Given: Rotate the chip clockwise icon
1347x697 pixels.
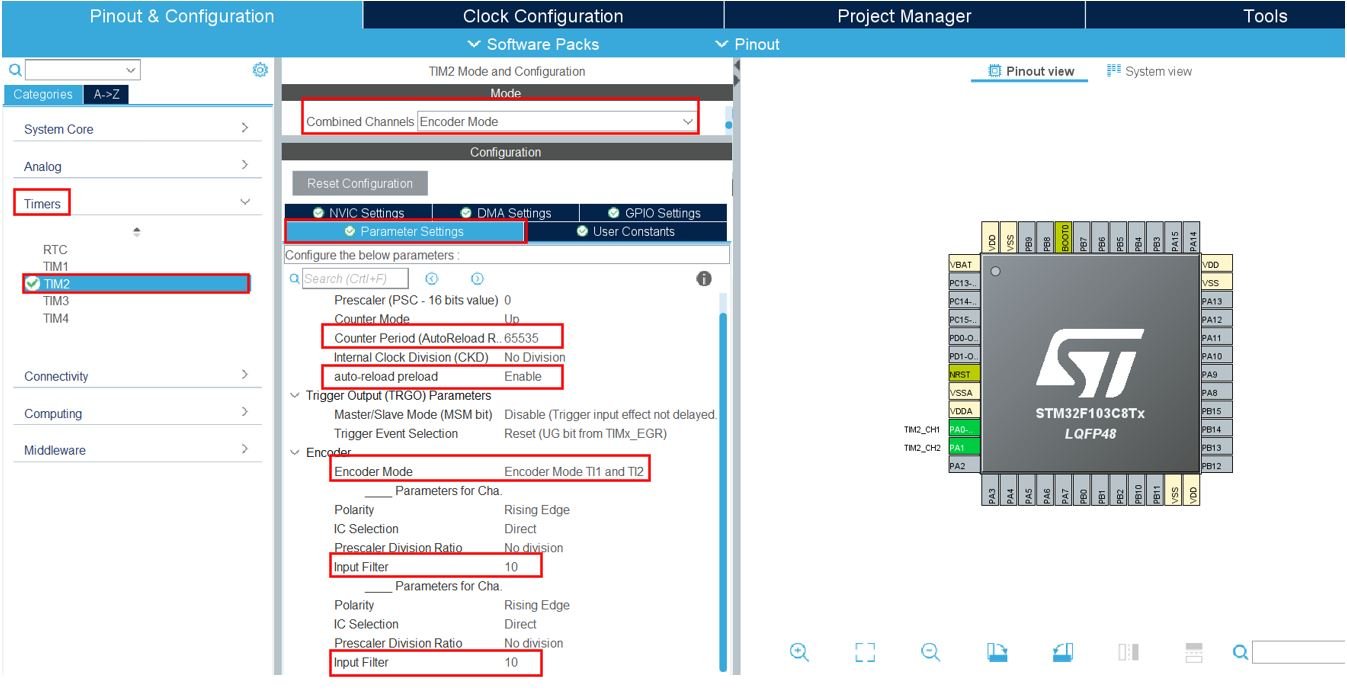Looking at the screenshot, I should coord(997,652).
